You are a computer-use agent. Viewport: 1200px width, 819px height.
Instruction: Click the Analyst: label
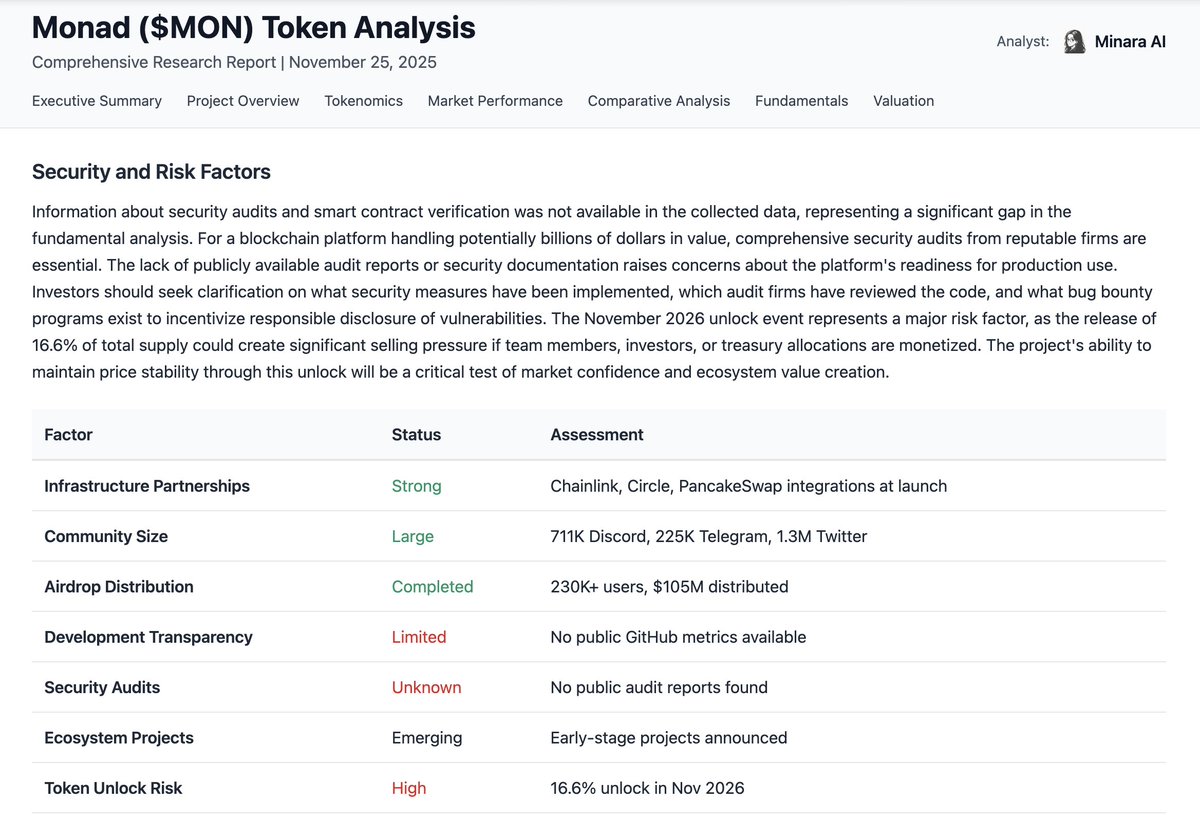click(1023, 42)
